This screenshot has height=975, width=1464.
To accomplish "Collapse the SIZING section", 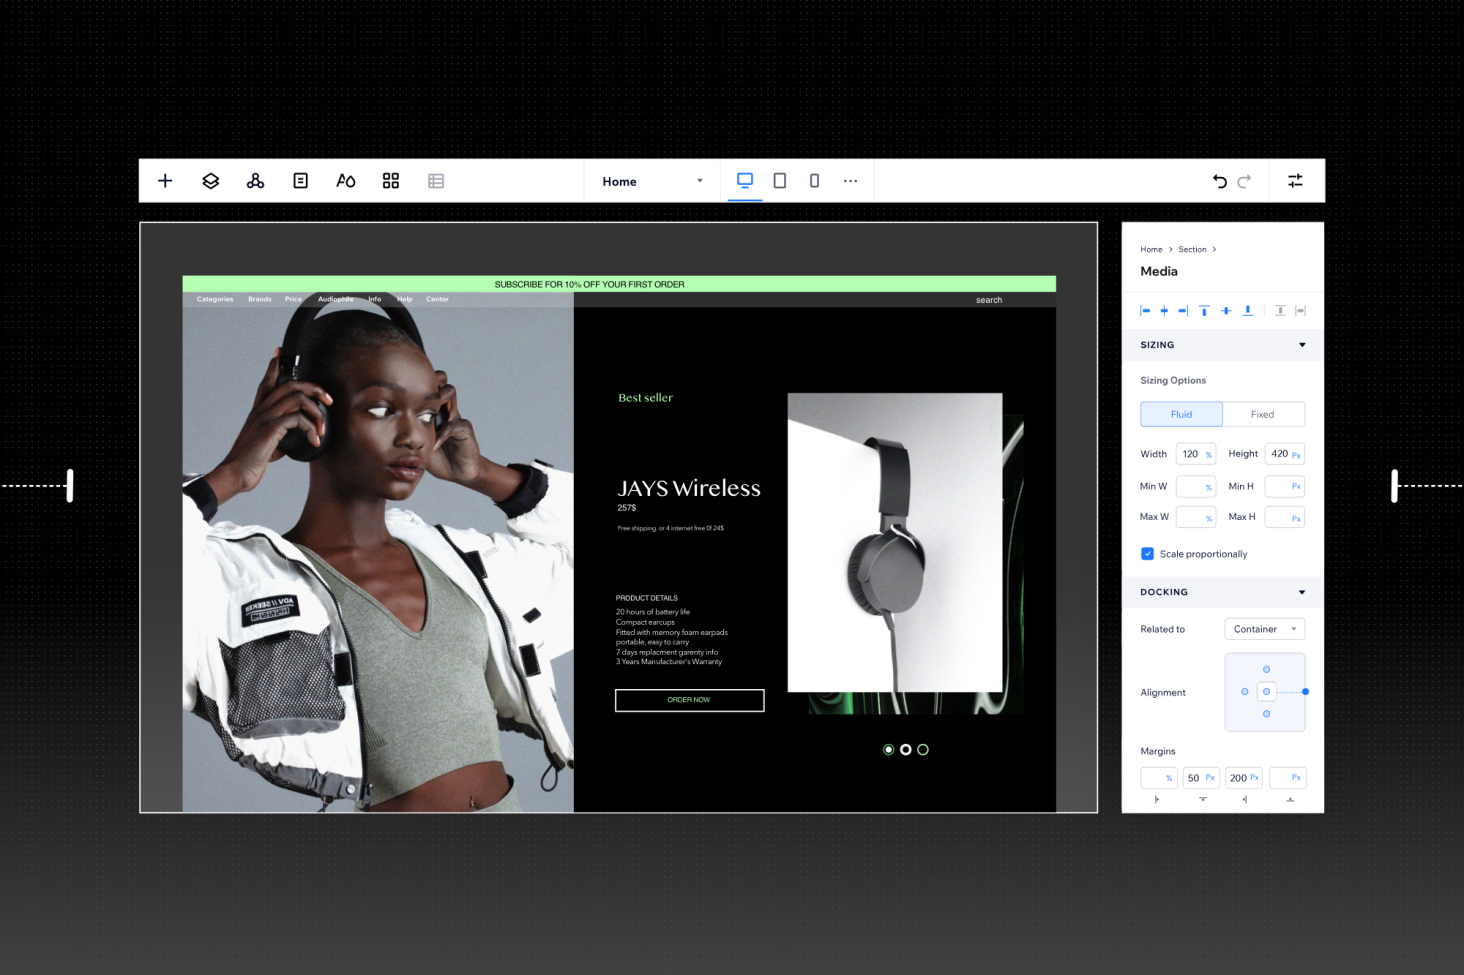I will (1301, 345).
